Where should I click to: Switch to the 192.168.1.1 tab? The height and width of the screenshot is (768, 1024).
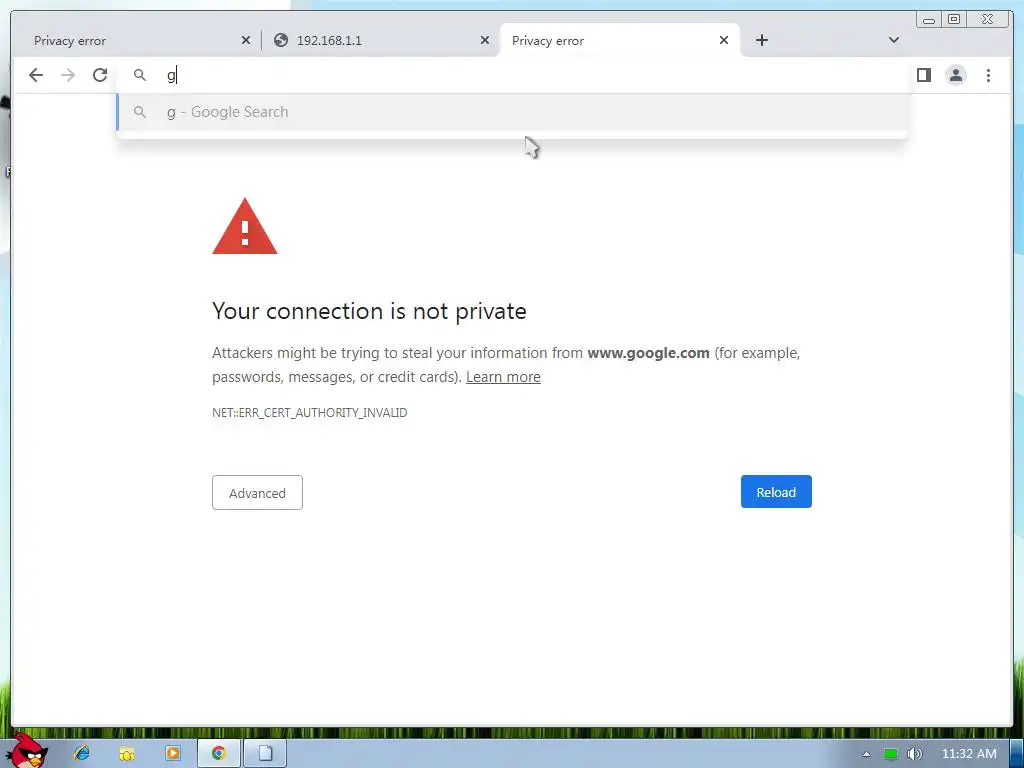pyautogui.click(x=381, y=40)
